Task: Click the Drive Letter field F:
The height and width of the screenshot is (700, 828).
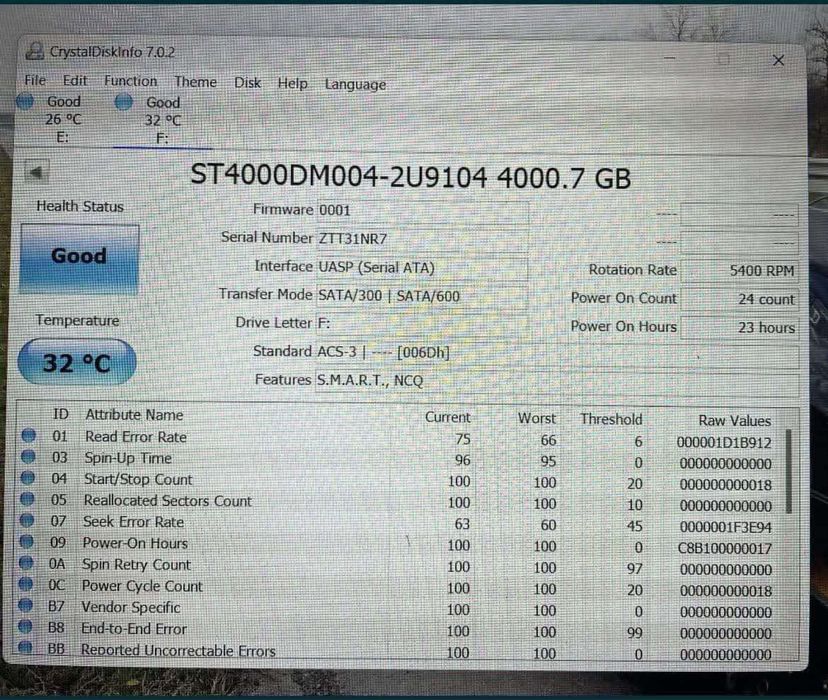Action: [422, 324]
